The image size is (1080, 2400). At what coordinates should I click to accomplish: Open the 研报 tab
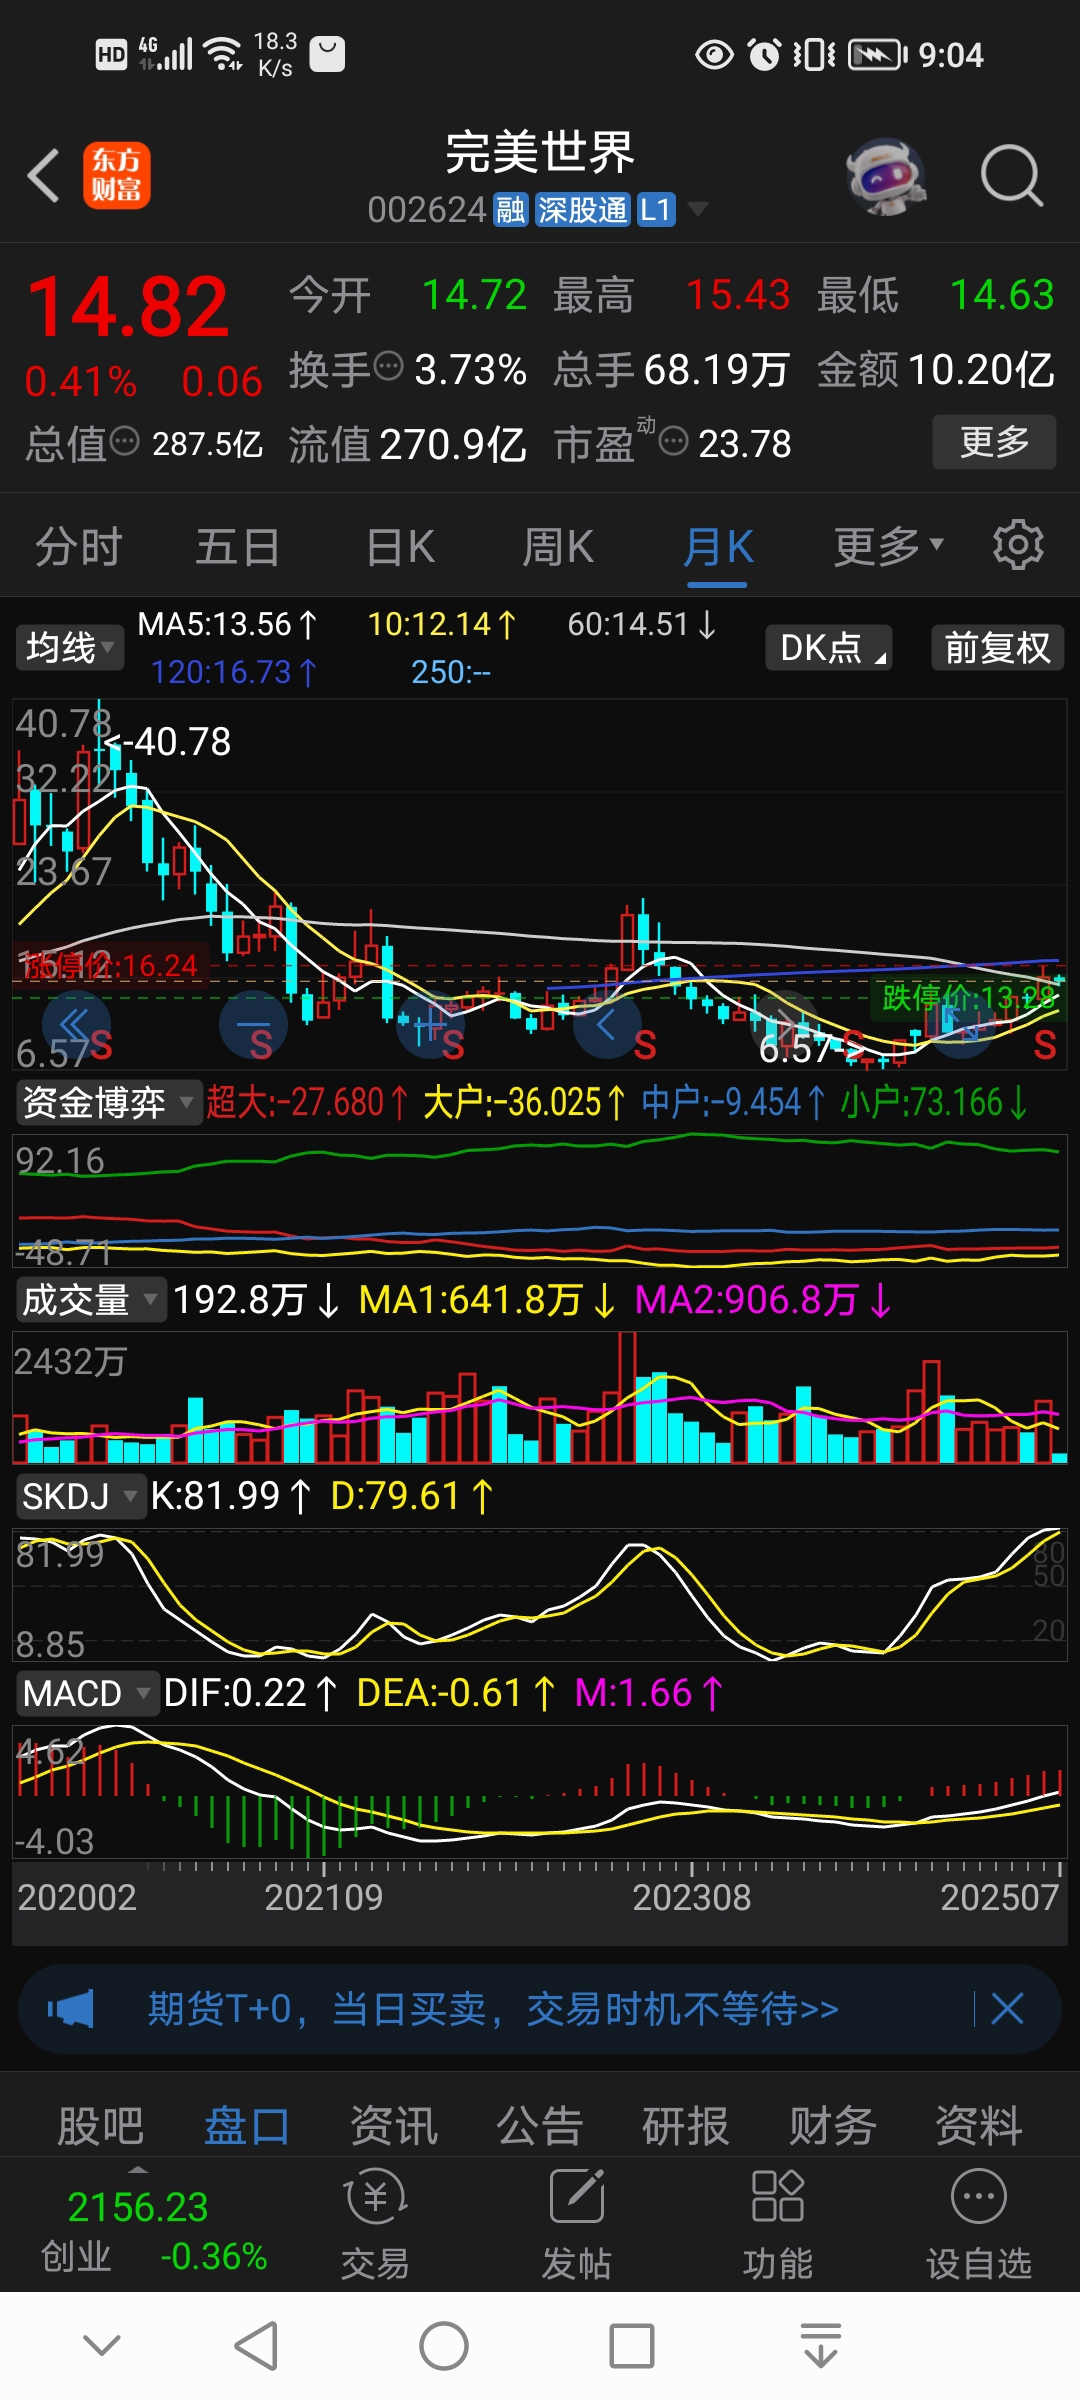click(686, 2125)
